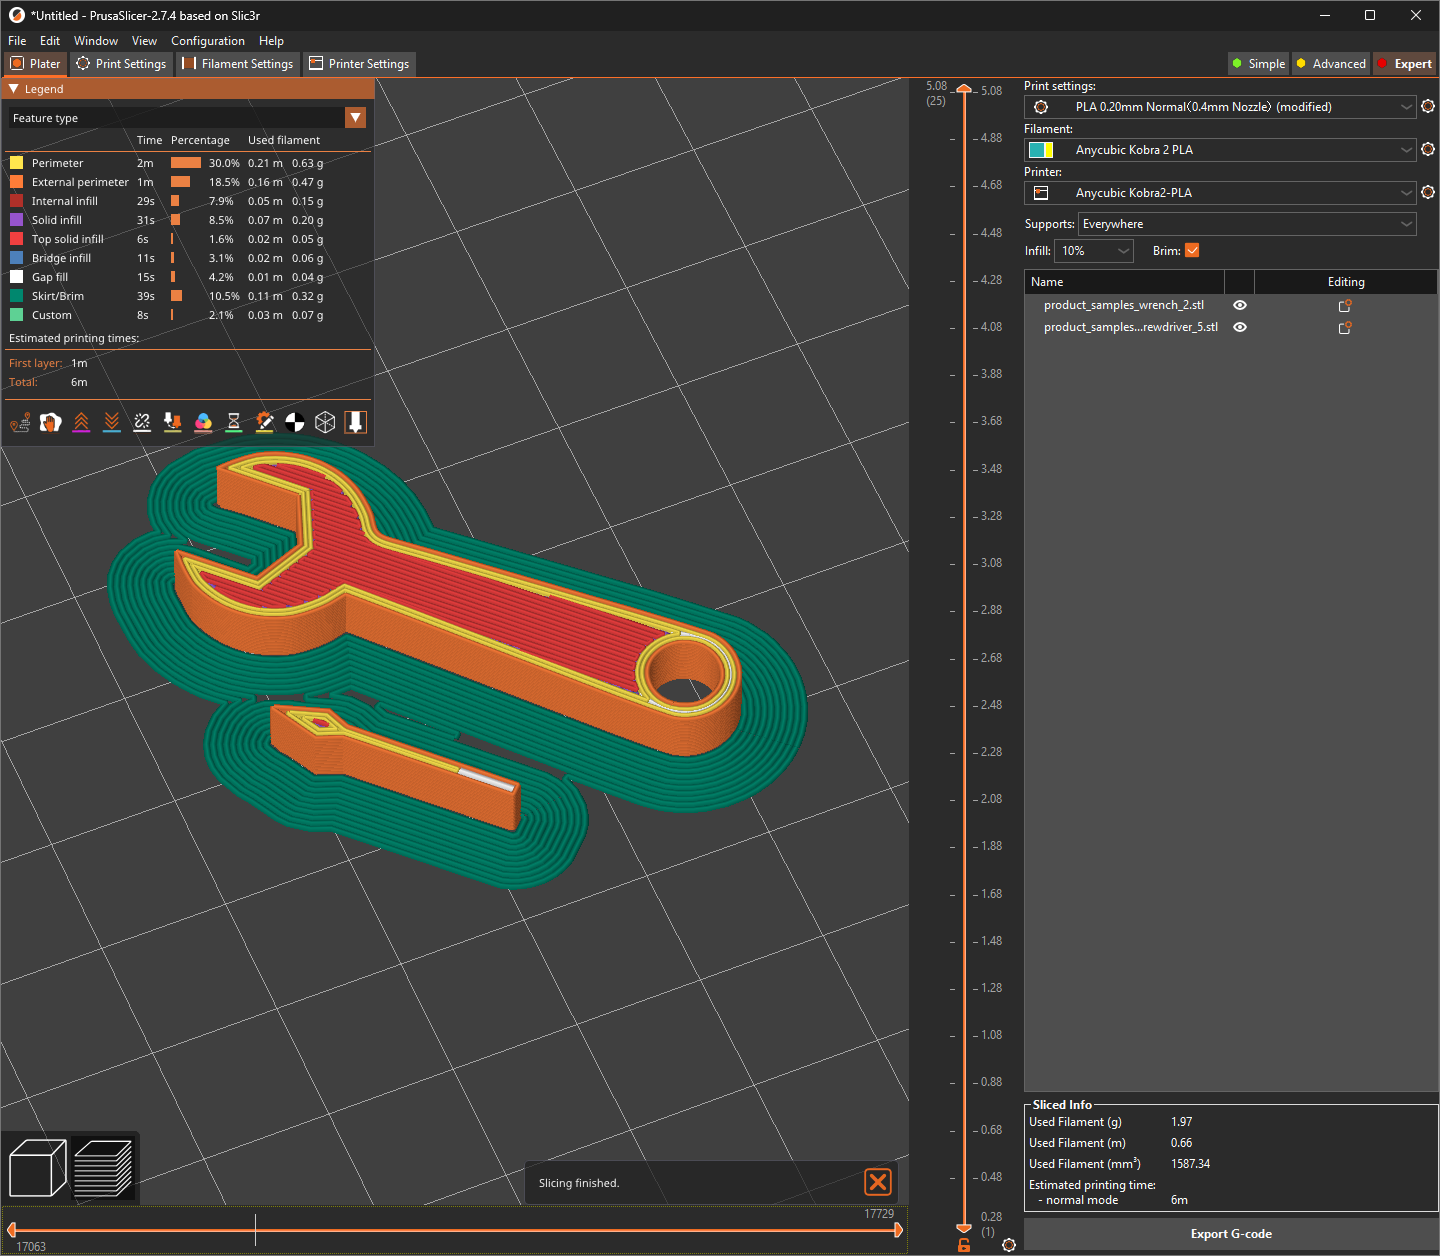Open vertical slider settings cog icon
The image size is (1440, 1256).
(1009, 1245)
